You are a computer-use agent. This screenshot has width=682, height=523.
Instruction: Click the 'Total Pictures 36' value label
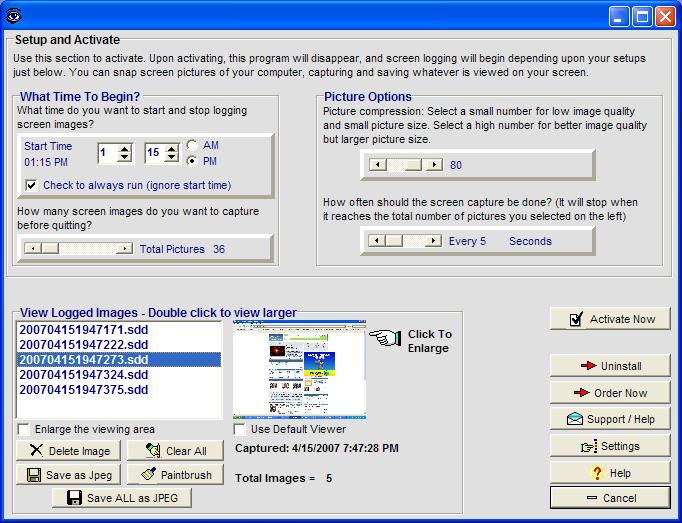pos(182,249)
